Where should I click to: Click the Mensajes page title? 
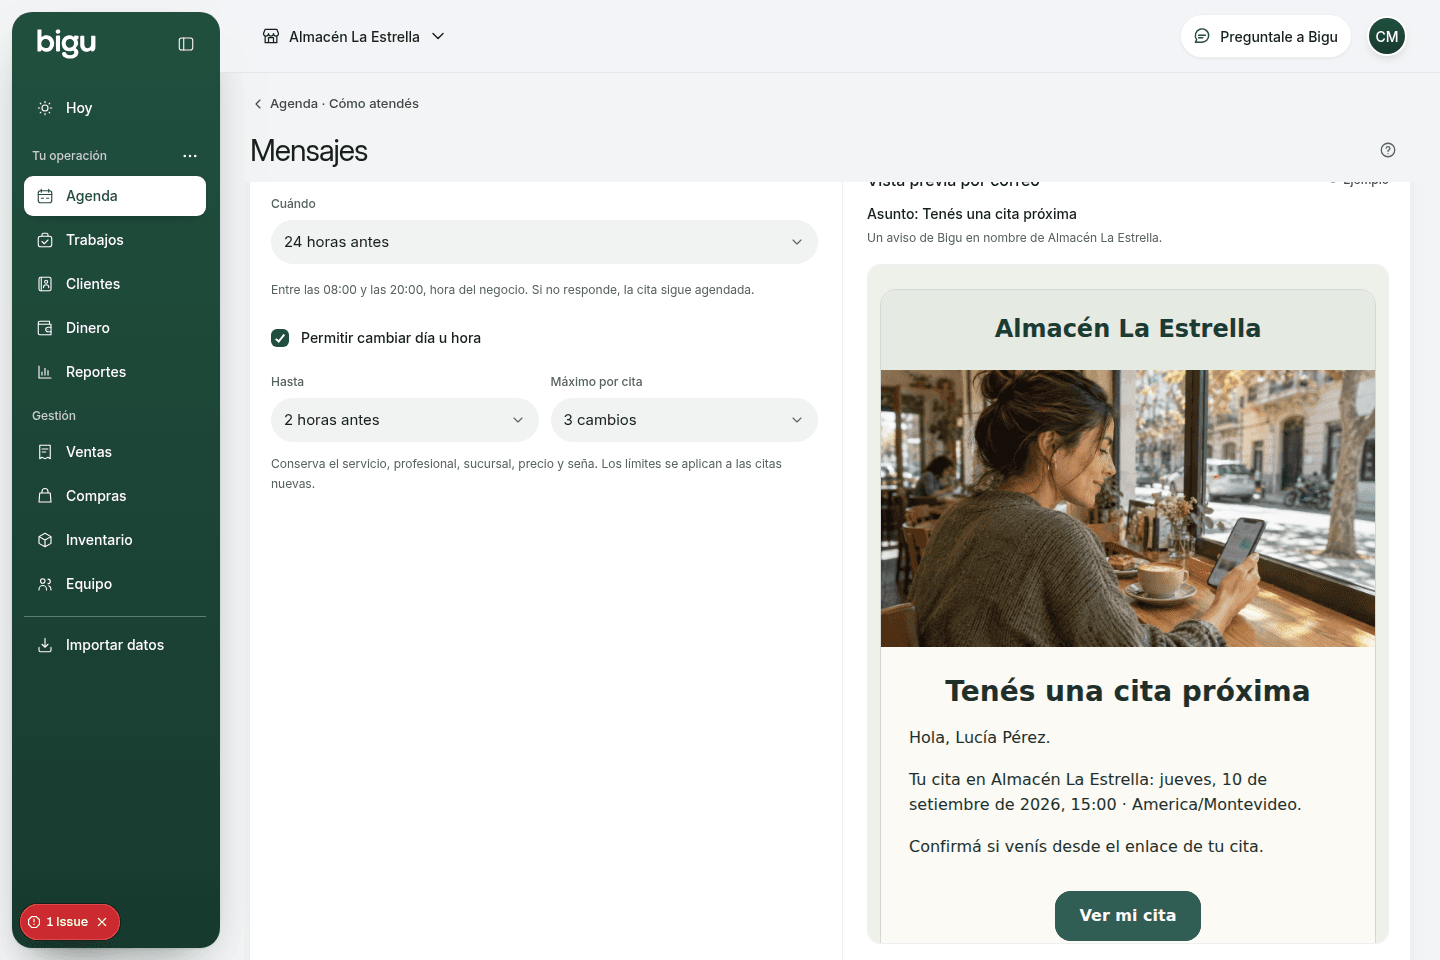[309, 151]
